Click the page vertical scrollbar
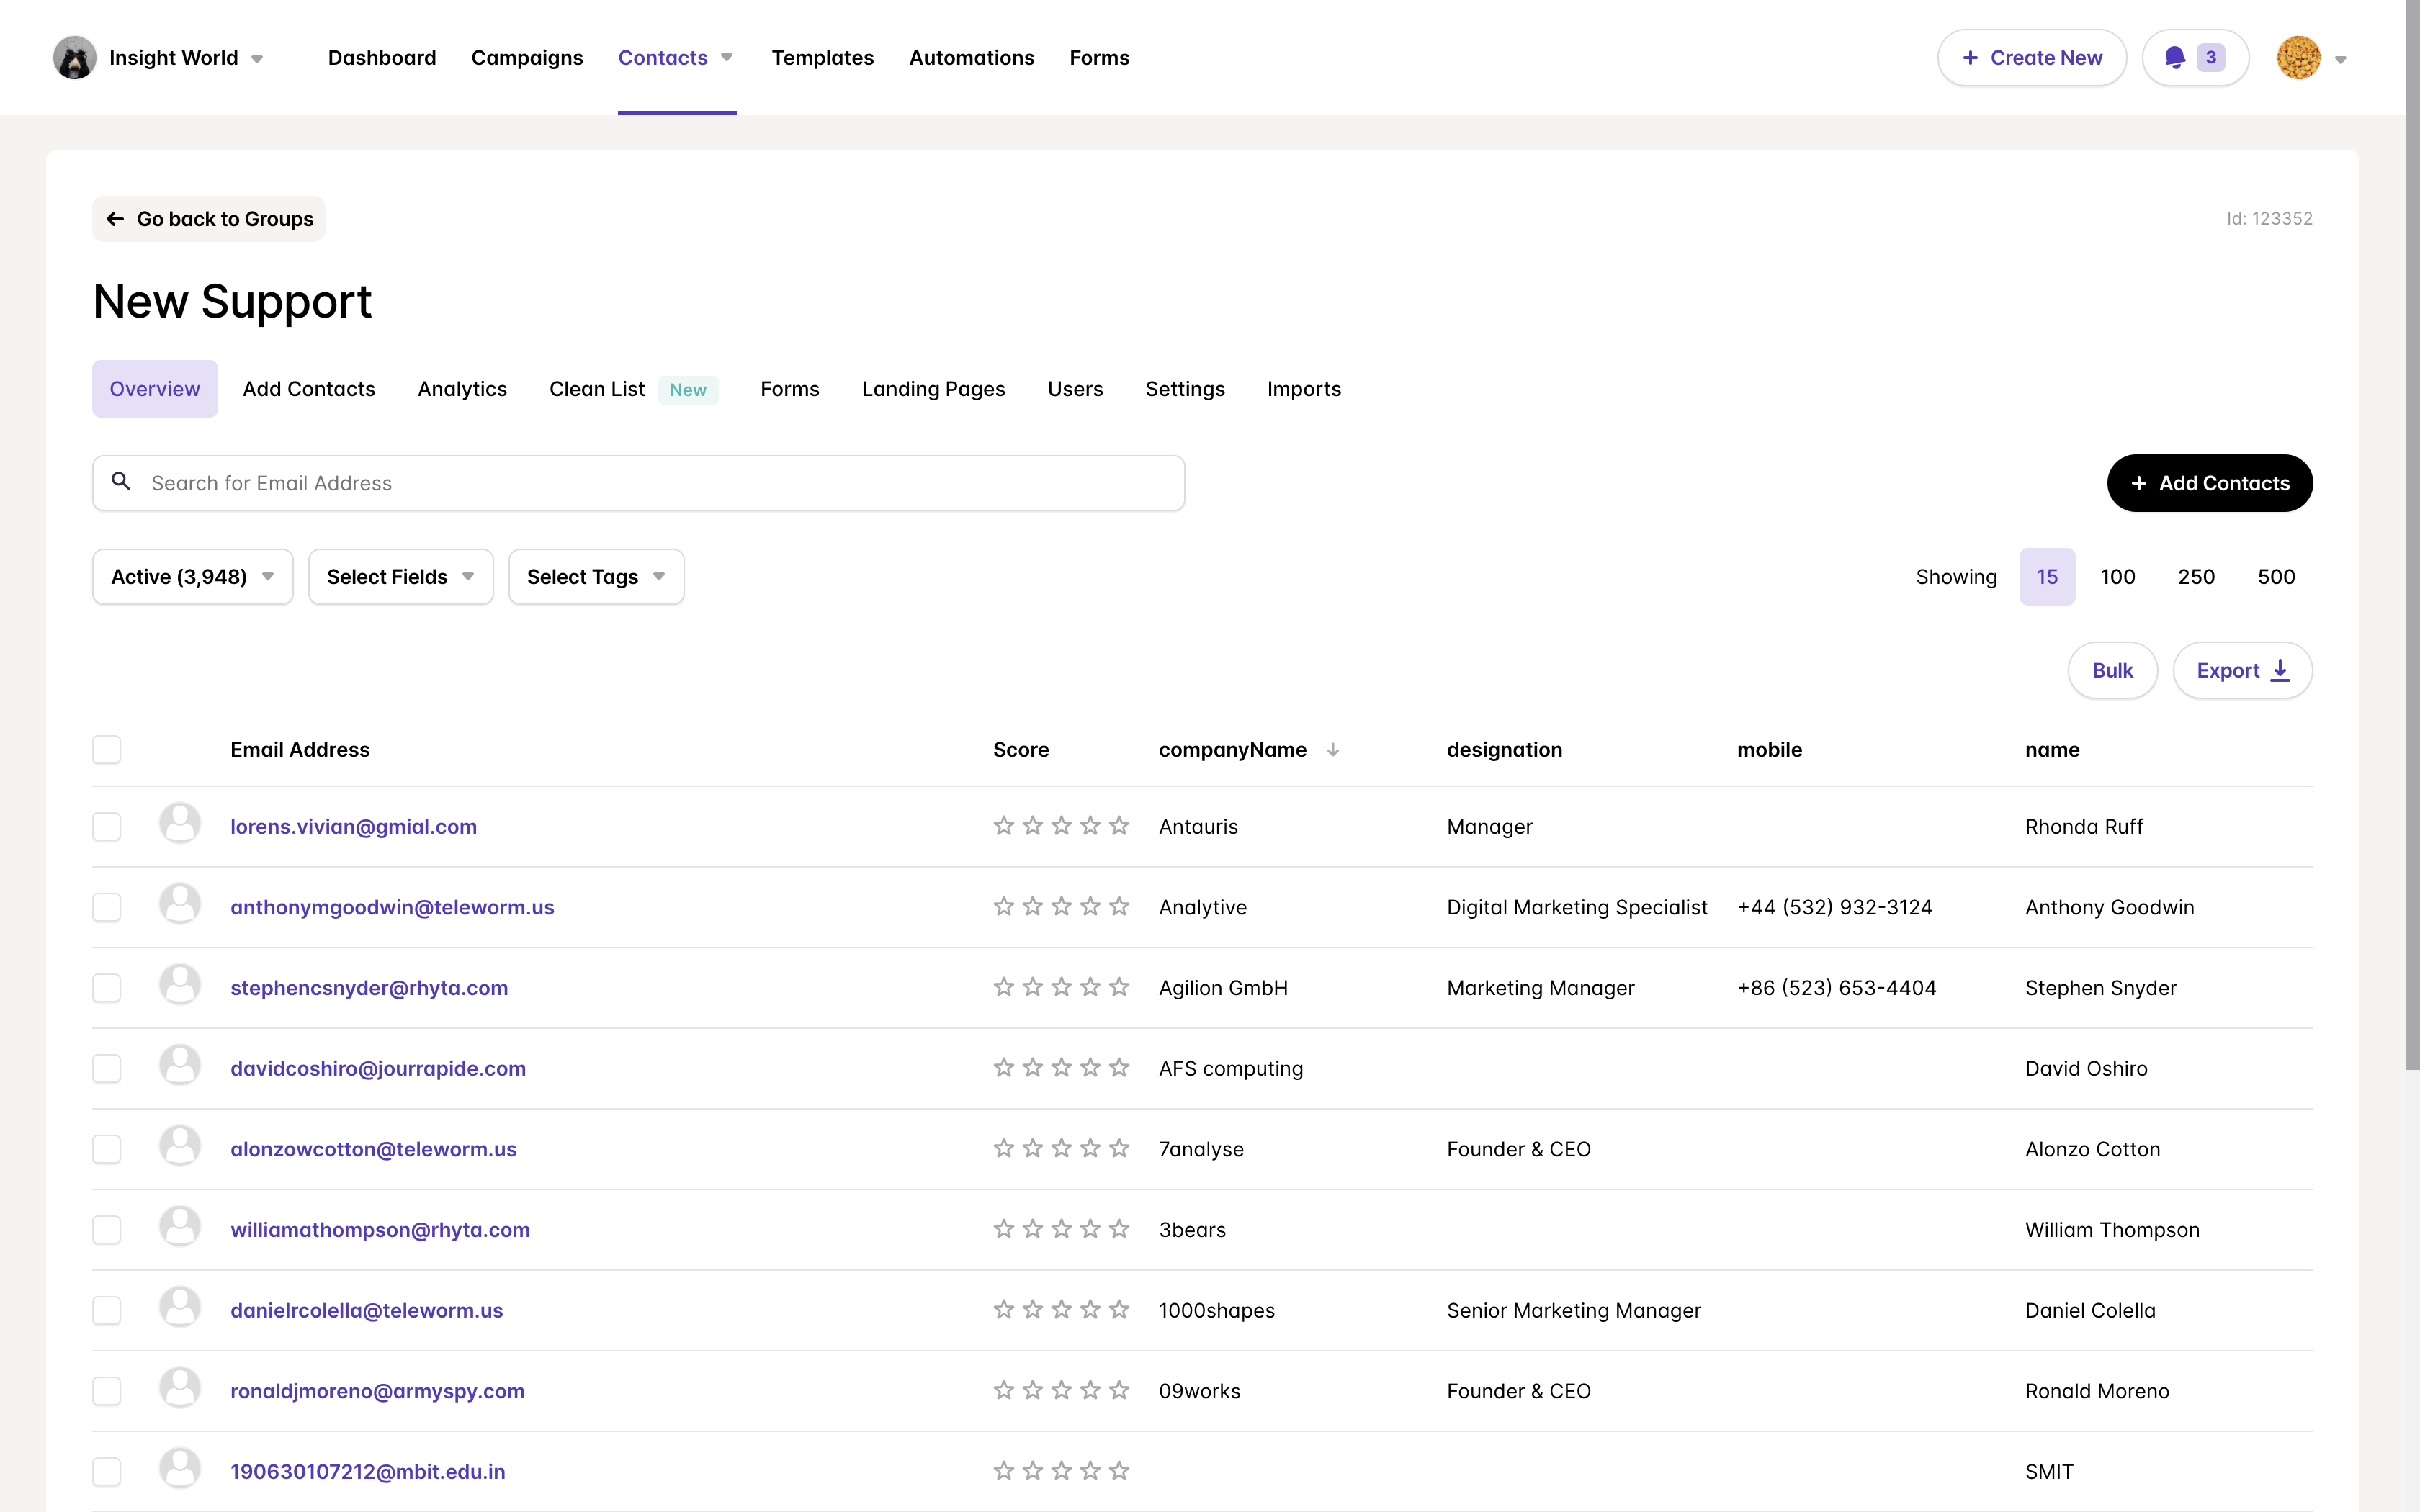The image size is (2420, 1512). tap(2412, 535)
